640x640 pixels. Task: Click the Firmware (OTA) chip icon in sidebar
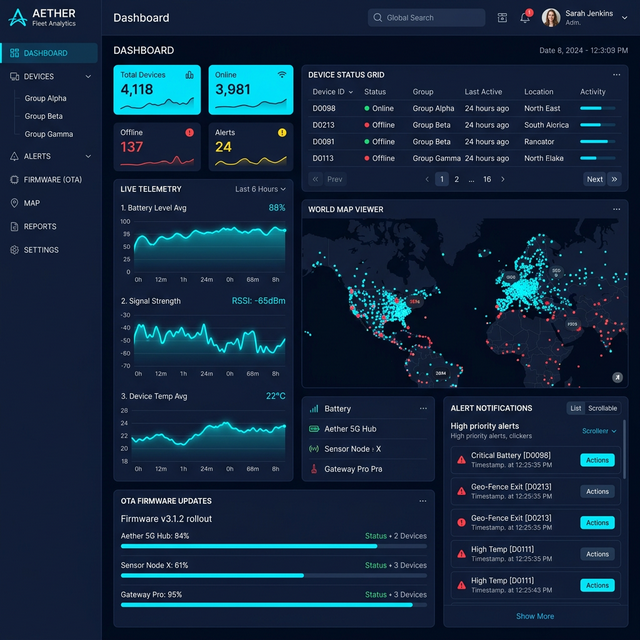(x=14, y=180)
